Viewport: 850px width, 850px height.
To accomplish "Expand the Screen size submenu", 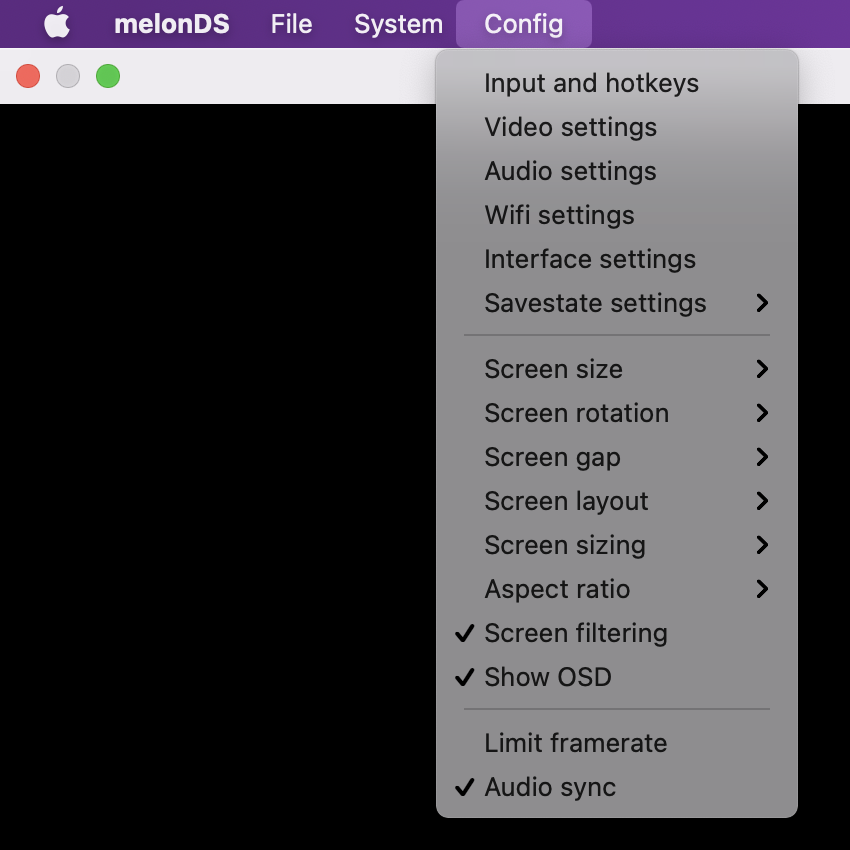I will tap(553, 369).
